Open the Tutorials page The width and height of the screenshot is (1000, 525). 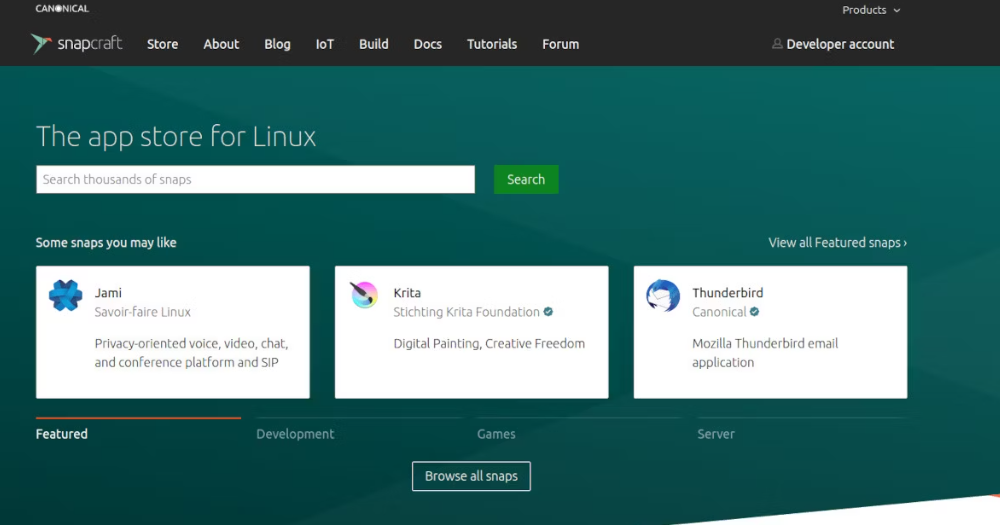pos(492,44)
